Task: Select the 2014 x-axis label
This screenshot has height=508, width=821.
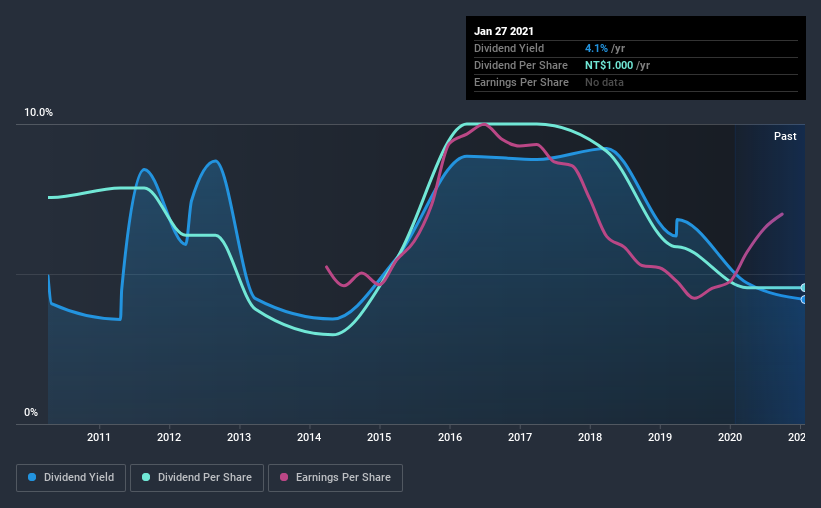Action: [309, 437]
